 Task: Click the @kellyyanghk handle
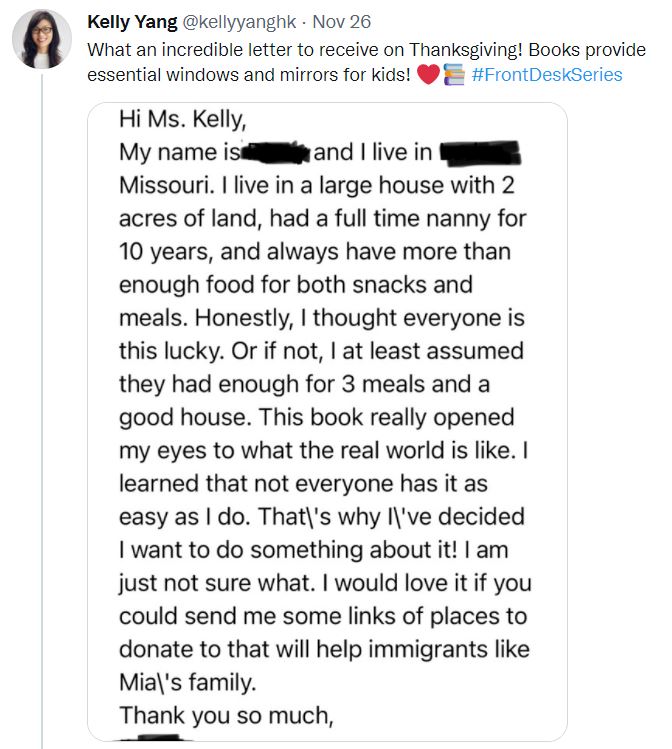225,22
